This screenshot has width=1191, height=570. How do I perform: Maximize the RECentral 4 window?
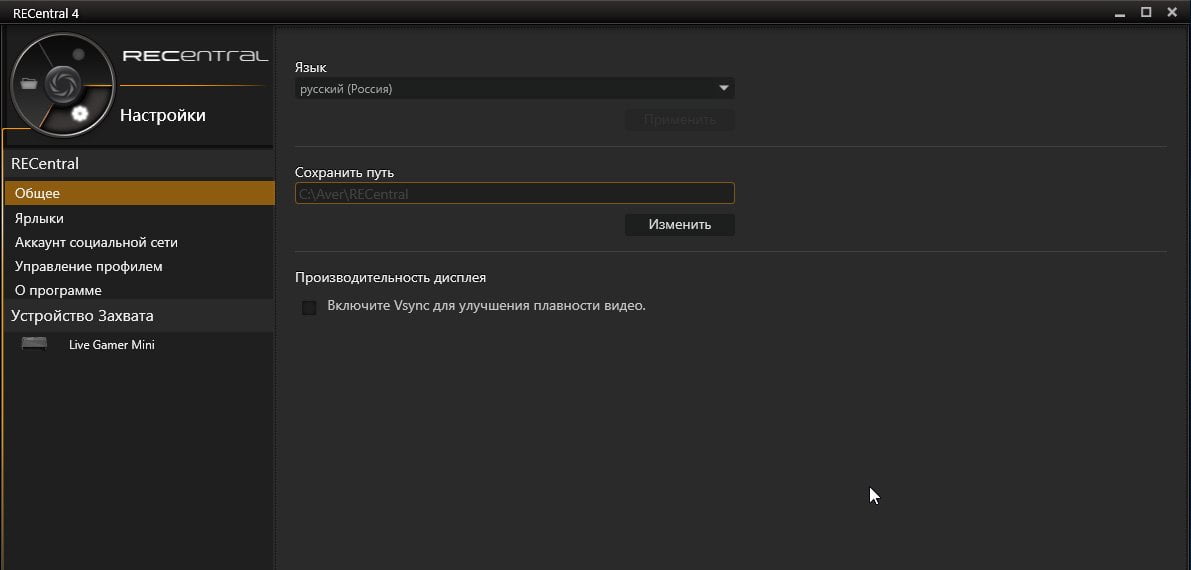(x=1146, y=12)
